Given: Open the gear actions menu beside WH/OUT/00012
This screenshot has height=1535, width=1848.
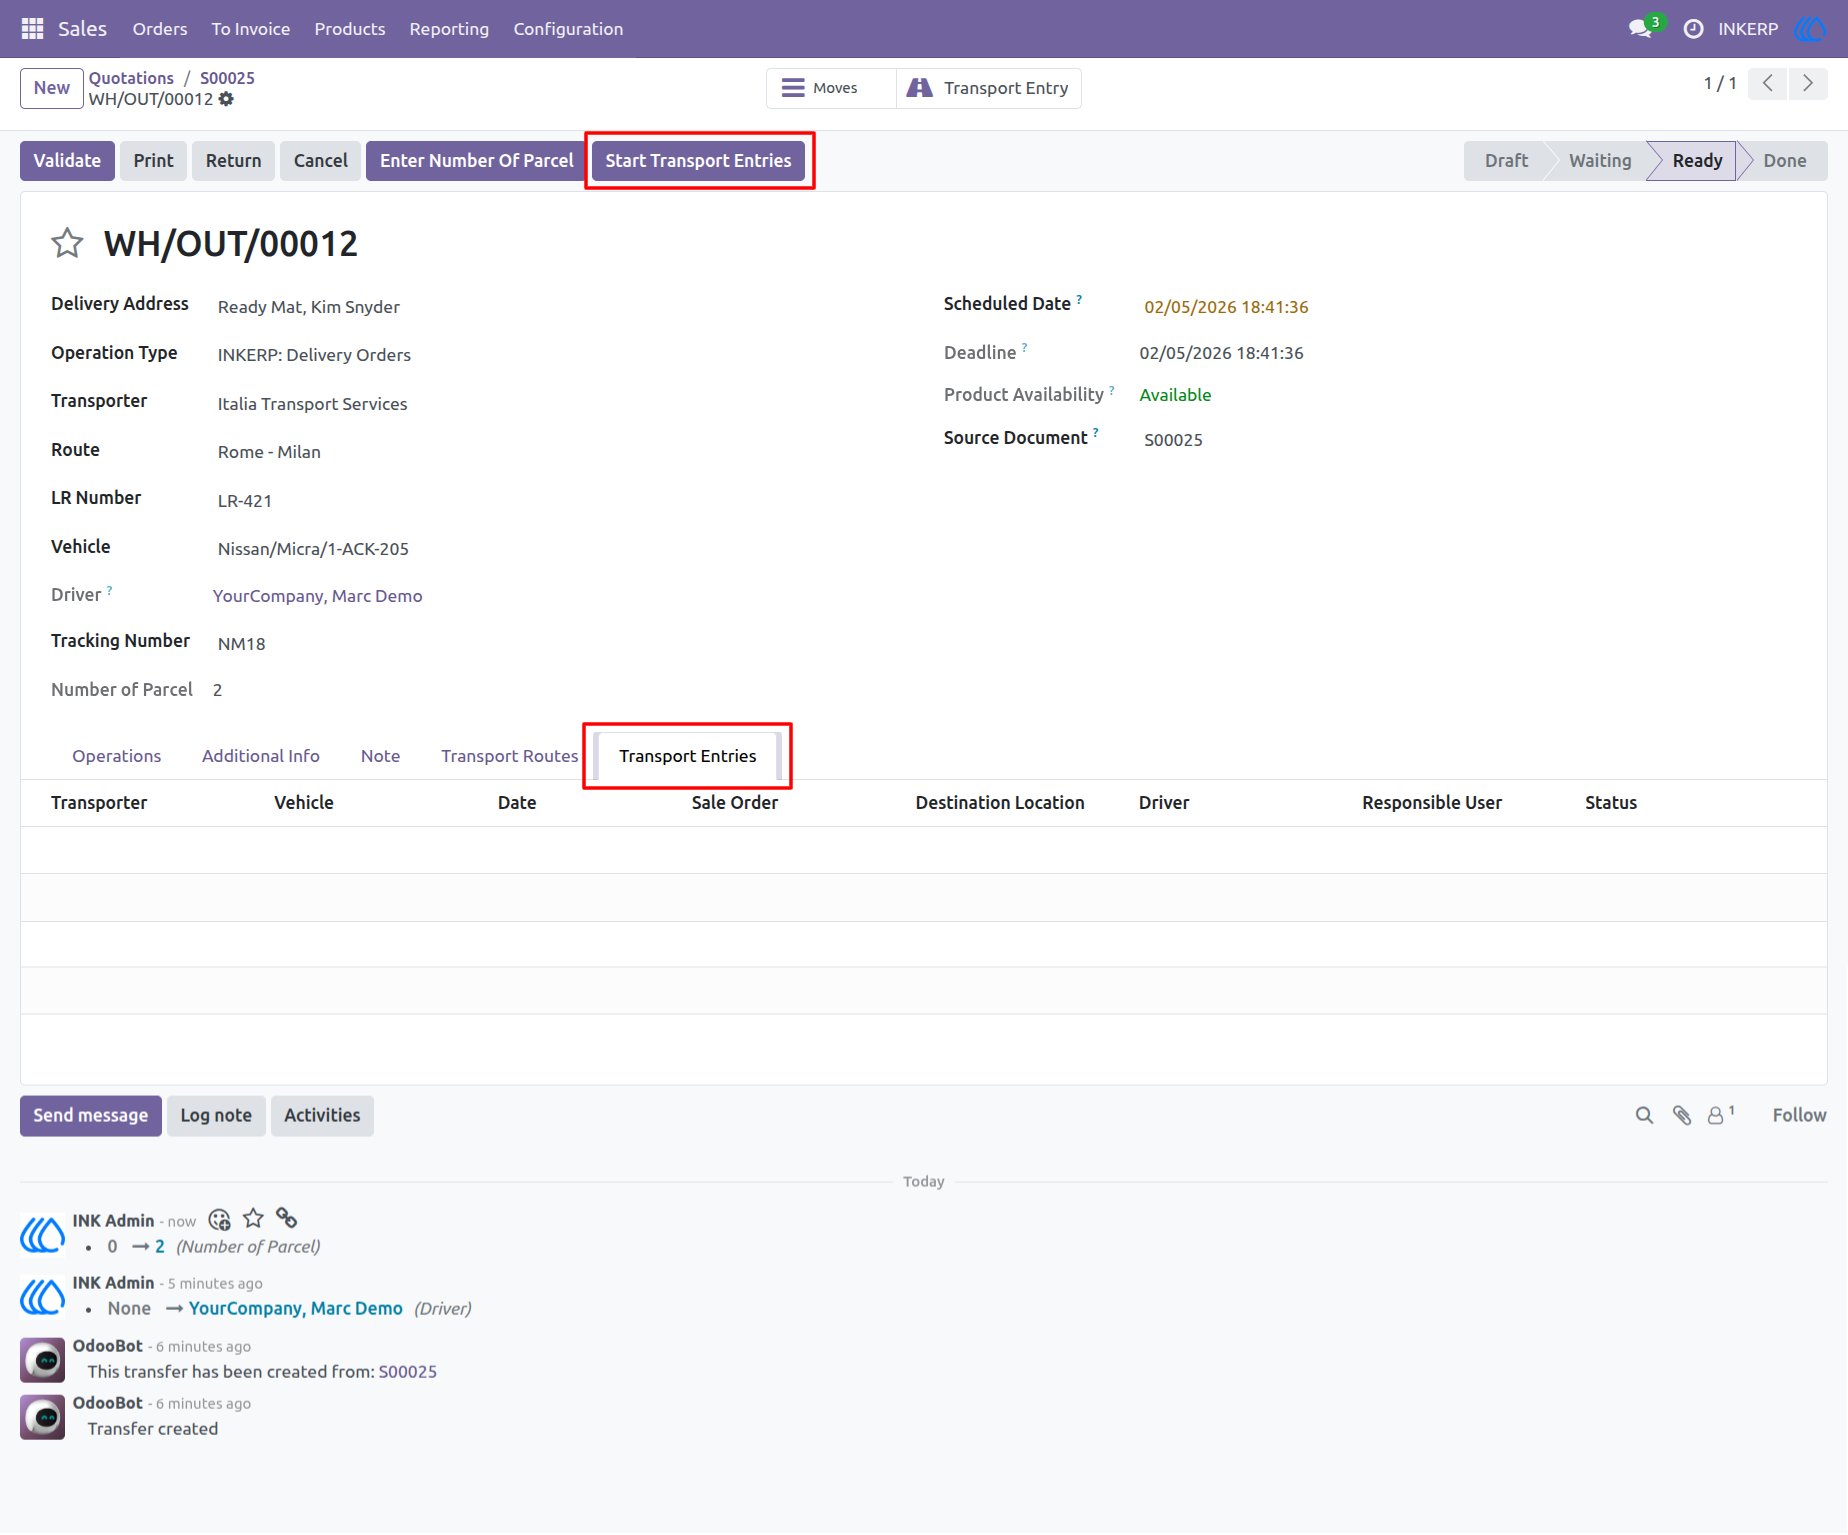Looking at the screenshot, I should 227,99.
